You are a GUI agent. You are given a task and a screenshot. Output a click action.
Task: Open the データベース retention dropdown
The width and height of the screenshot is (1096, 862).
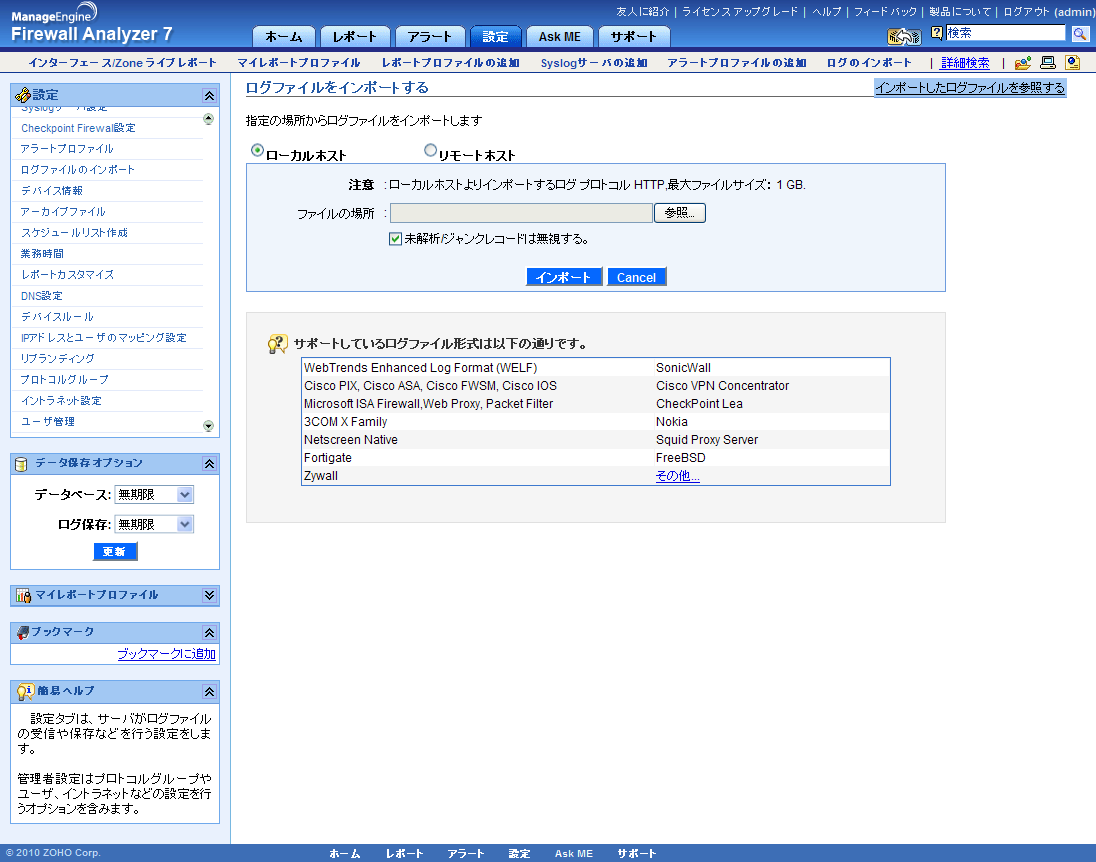[x=154, y=494]
